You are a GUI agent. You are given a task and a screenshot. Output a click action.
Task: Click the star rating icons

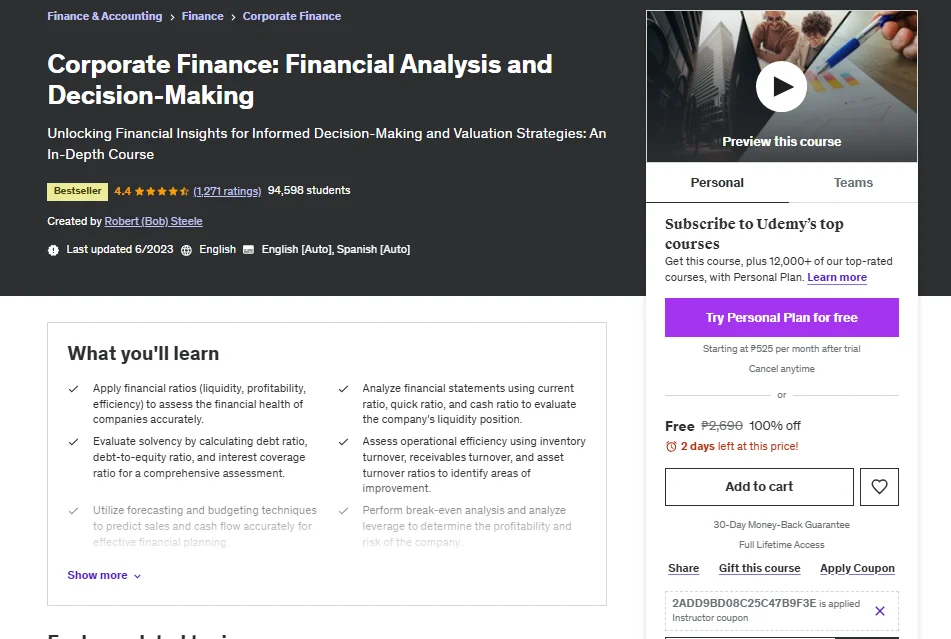pyautogui.click(x=161, y=191)
